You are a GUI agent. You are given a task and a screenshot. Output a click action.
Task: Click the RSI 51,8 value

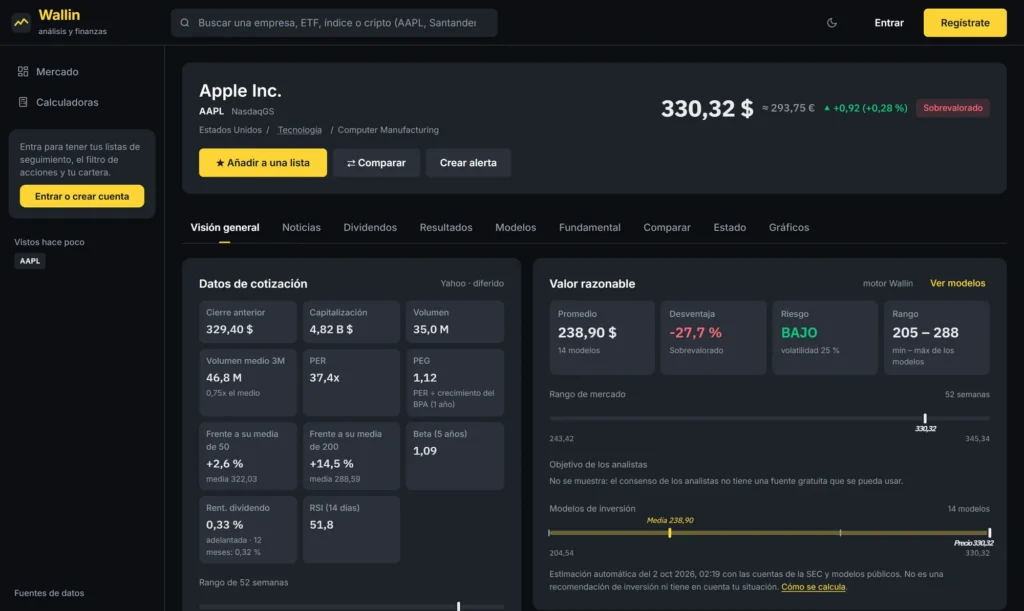pyautogui.click(x=321, y=525)
